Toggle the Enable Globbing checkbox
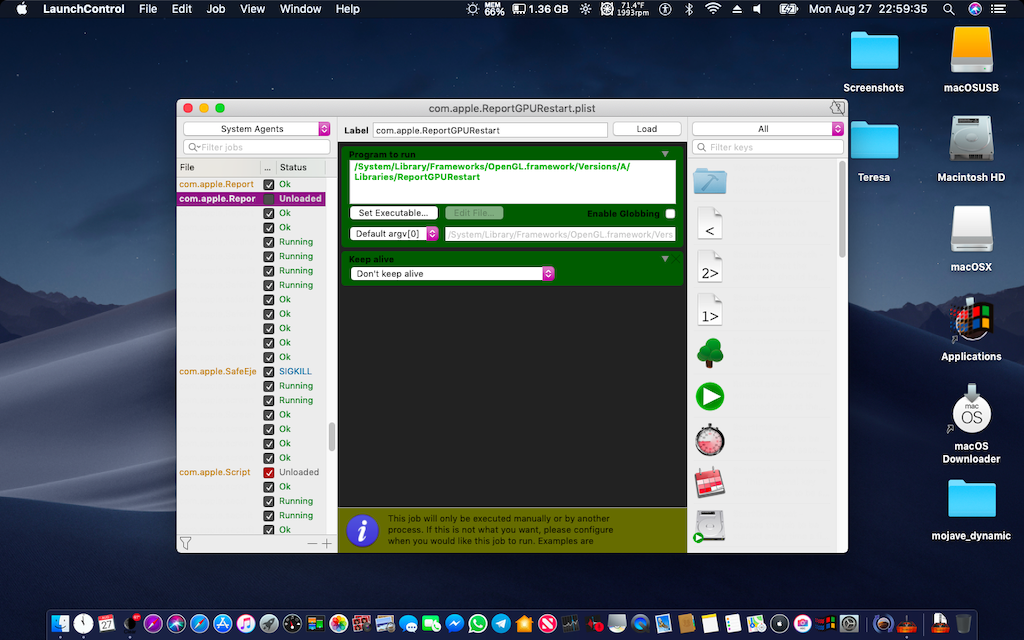1024x640 pixels. [670, 214]
